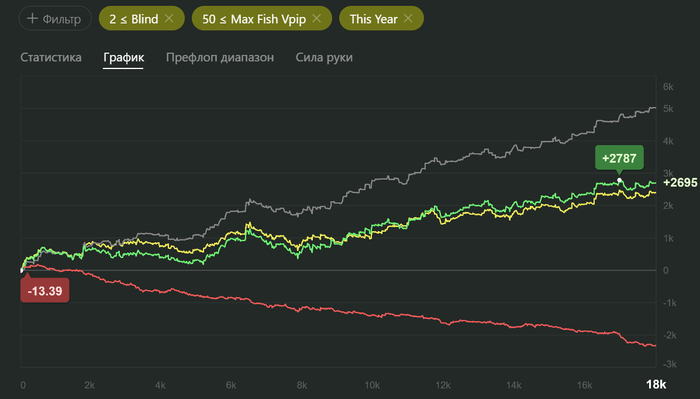Click the -13.39 red tooltip label
Screen dimensions: 700x399
[x=45, y=291]
